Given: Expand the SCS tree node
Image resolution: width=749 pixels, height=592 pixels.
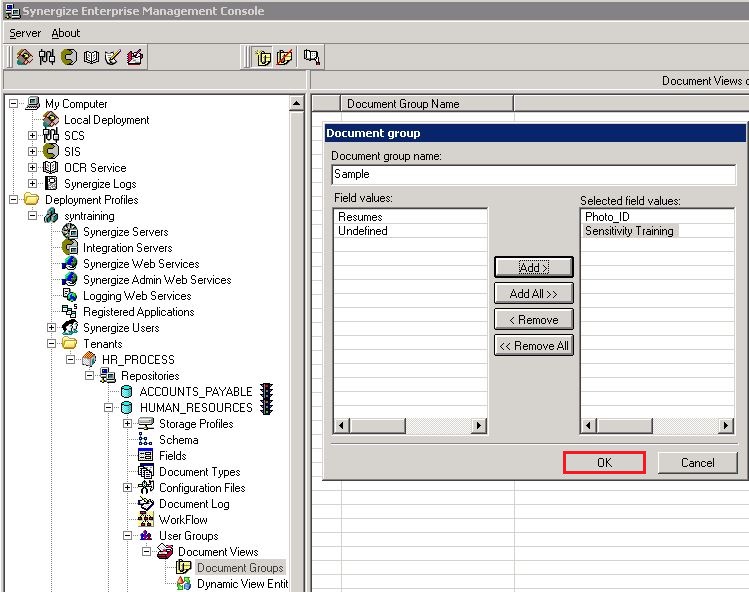Looking at the screenshot, I should [x=32, y=135].
